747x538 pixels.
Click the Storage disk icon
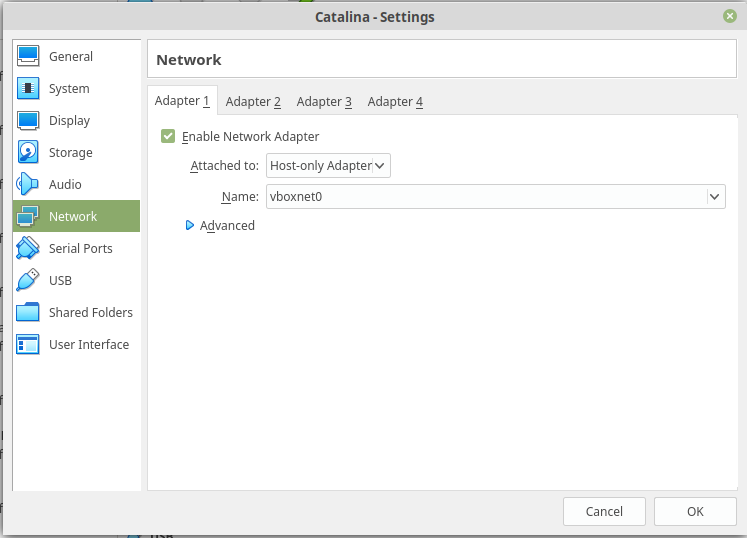28,153
